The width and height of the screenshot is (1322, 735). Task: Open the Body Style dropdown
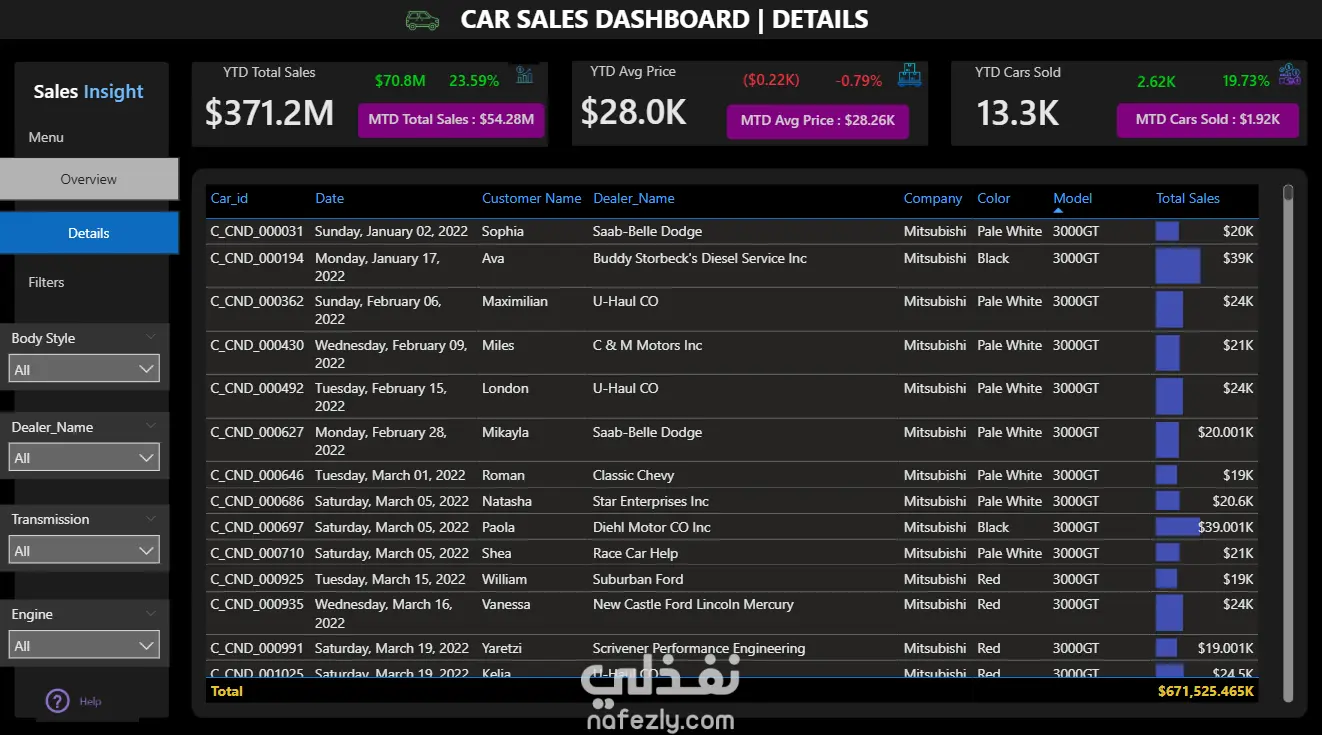pos(84,370)
